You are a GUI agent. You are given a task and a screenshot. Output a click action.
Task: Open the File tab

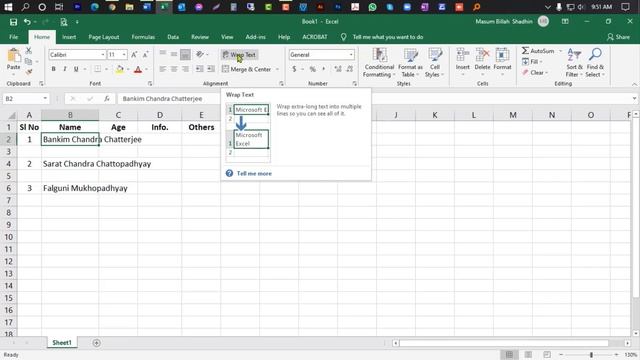[x=13, y=37]
